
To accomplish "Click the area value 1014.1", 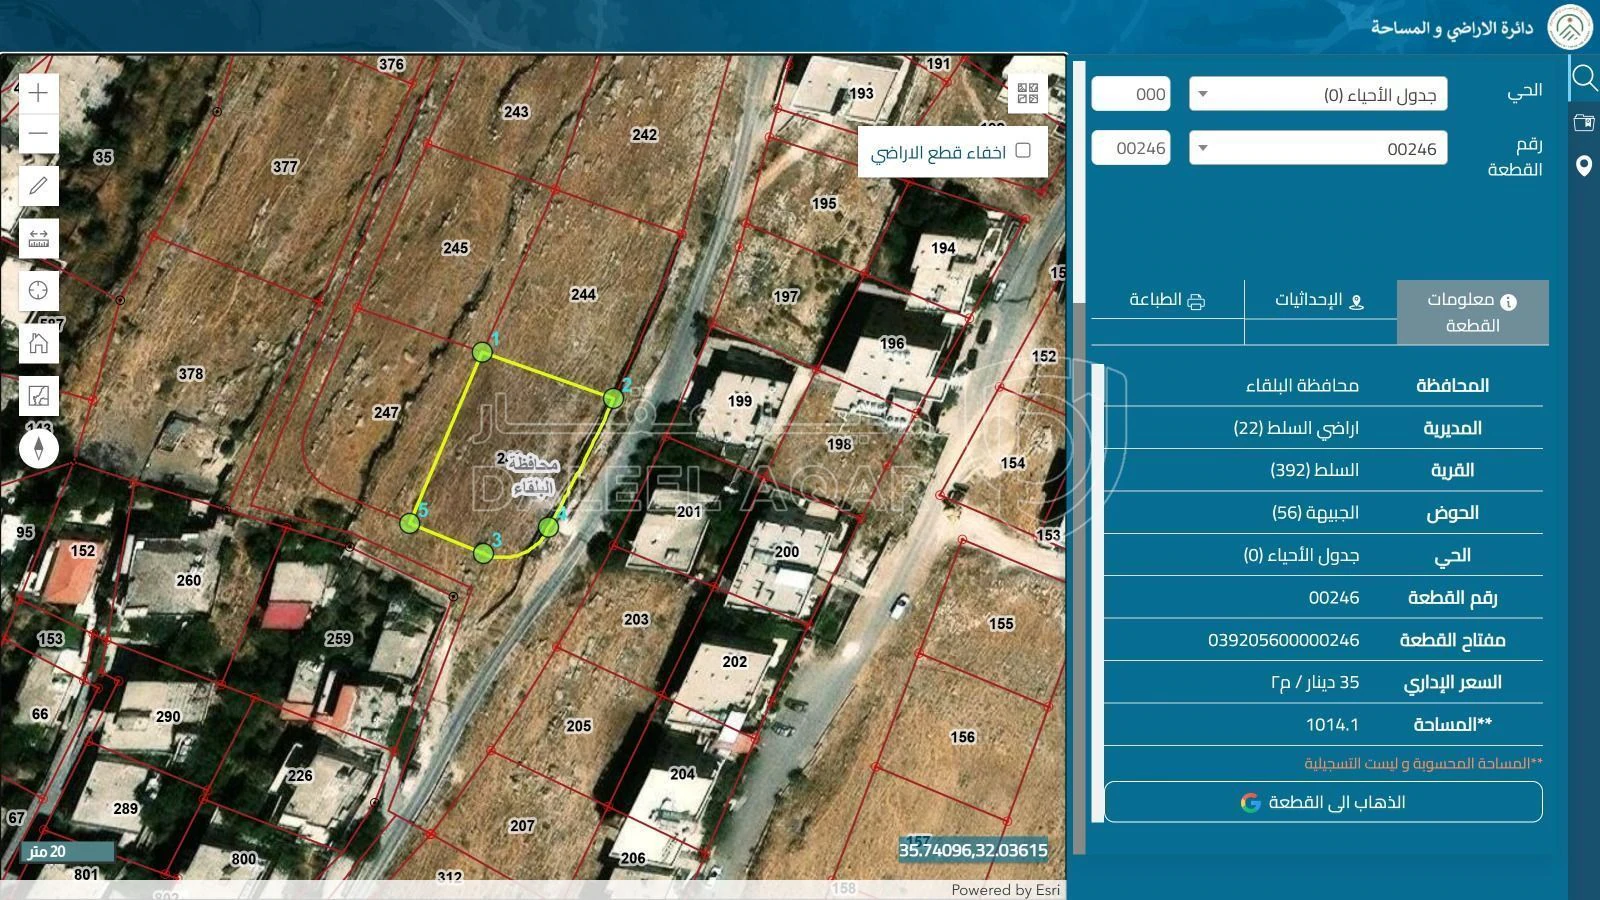I will (x=1332, y=725).
